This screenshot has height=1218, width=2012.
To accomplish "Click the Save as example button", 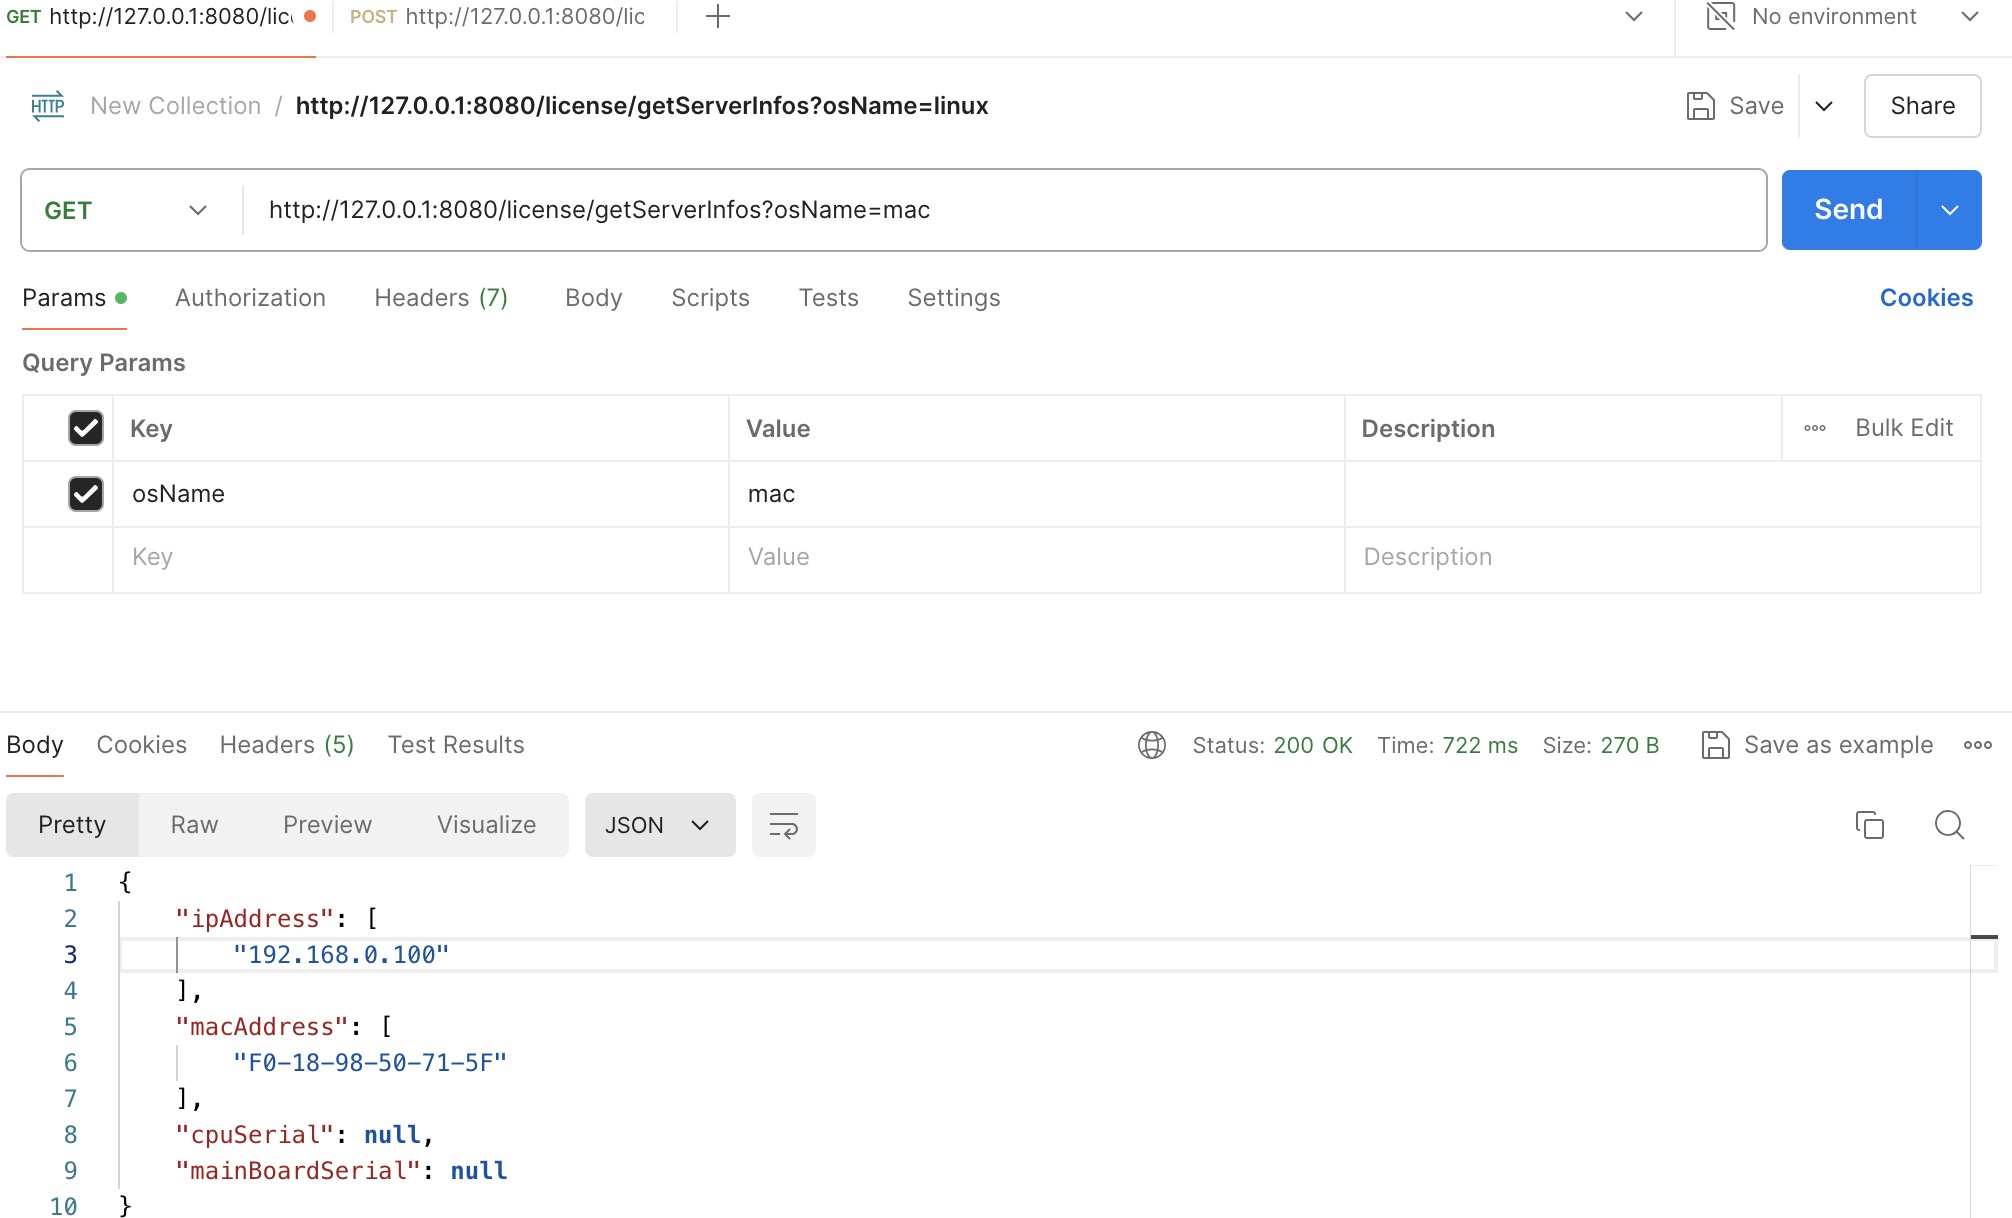I will [1817, 745].
